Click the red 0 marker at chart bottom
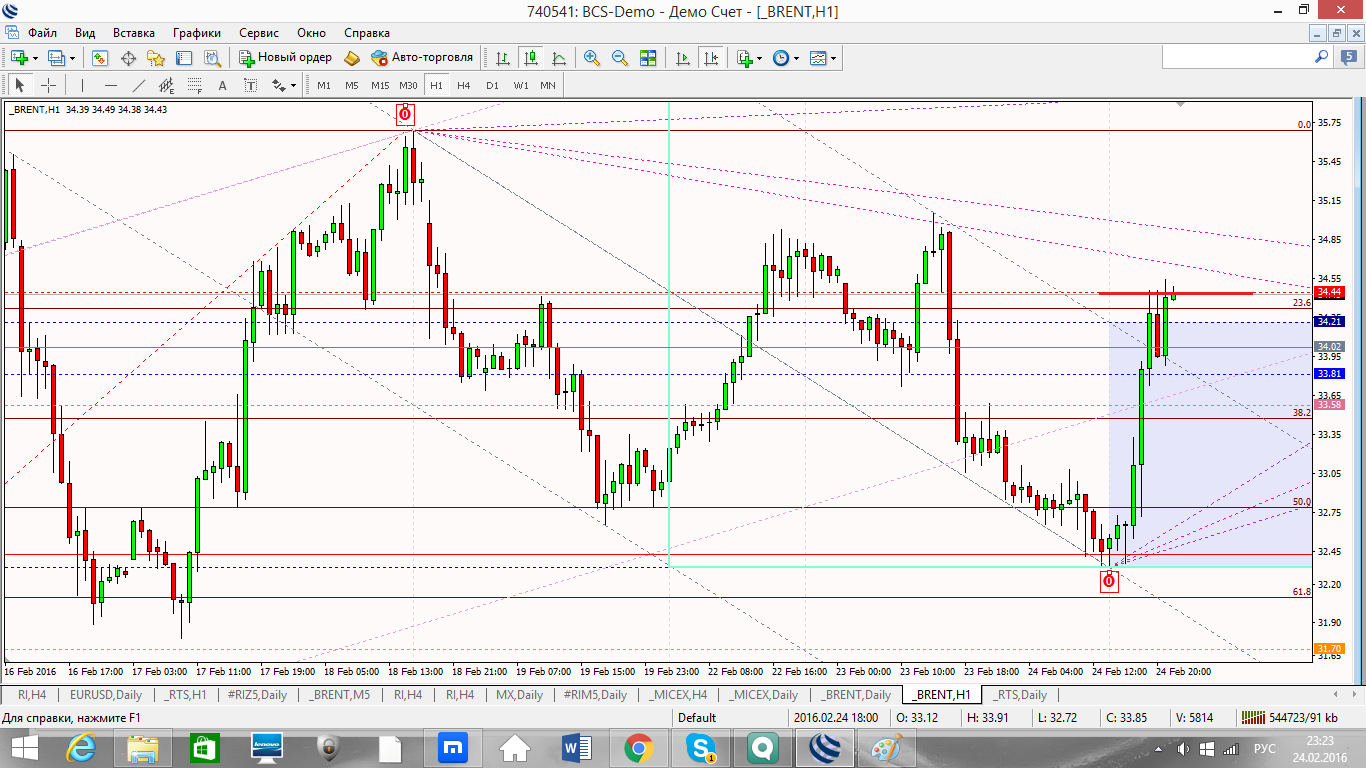The image size is (1366, 768). pyautogui.click(x=1109, y=581)
